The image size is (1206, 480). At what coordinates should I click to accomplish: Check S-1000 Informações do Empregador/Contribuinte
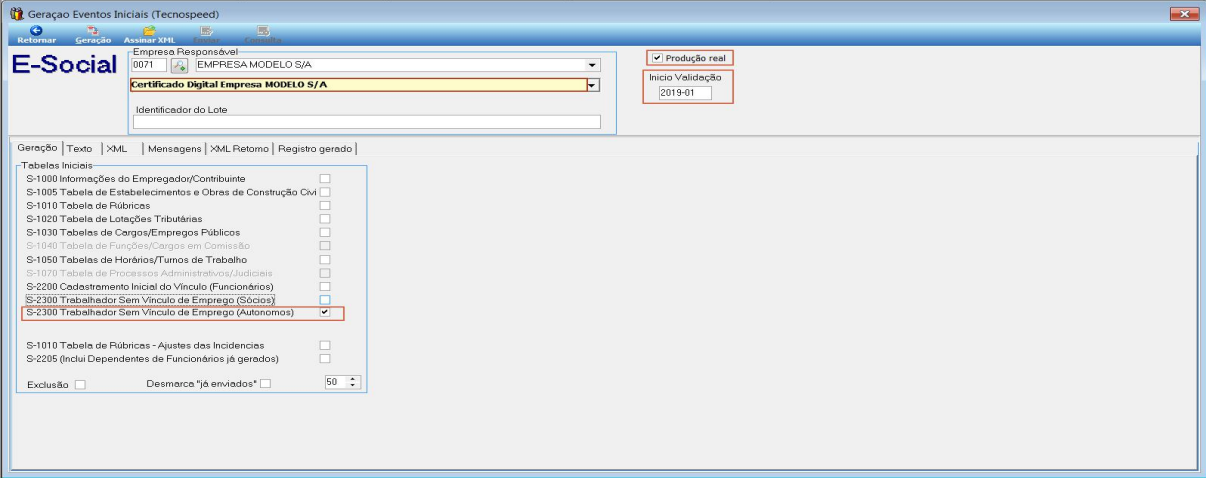324,178
